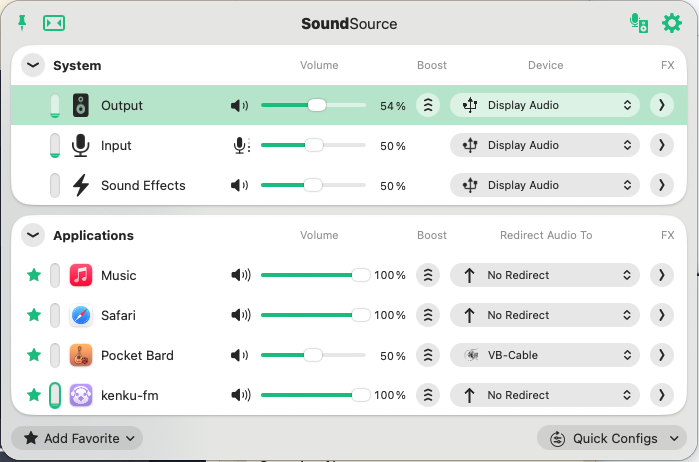
Task: Click Pocket Bard level meter indicator
Action: (x=55, y=355)
